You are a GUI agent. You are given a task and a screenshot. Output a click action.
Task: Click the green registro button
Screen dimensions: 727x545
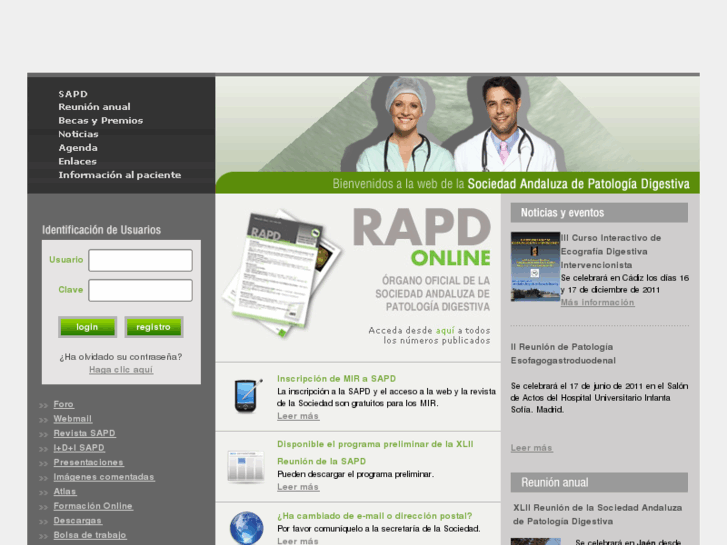[x=153, y=327]
